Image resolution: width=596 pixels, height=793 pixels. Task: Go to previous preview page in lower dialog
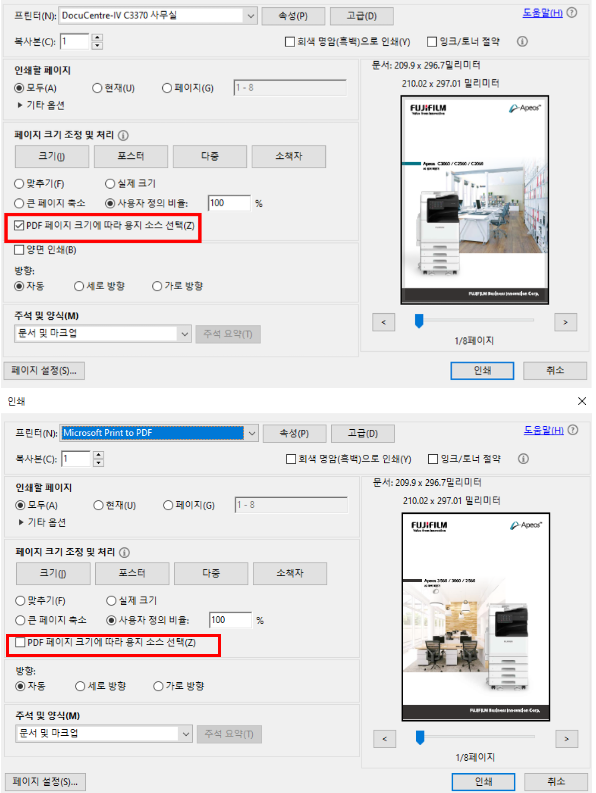tap(385, 739)
